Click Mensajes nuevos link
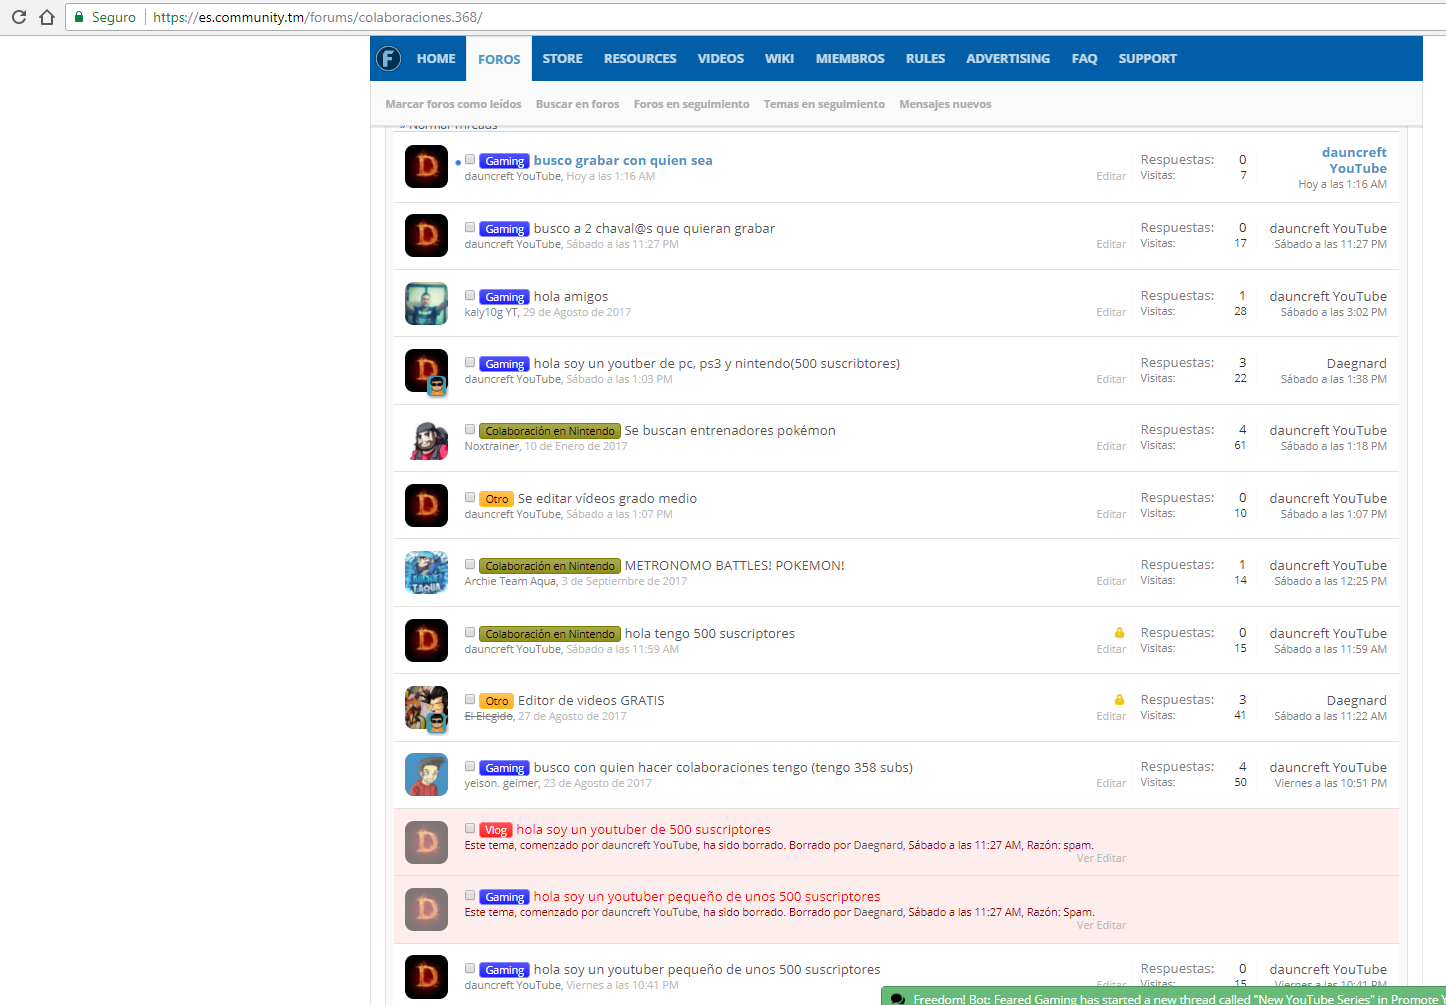 [945, 104]
